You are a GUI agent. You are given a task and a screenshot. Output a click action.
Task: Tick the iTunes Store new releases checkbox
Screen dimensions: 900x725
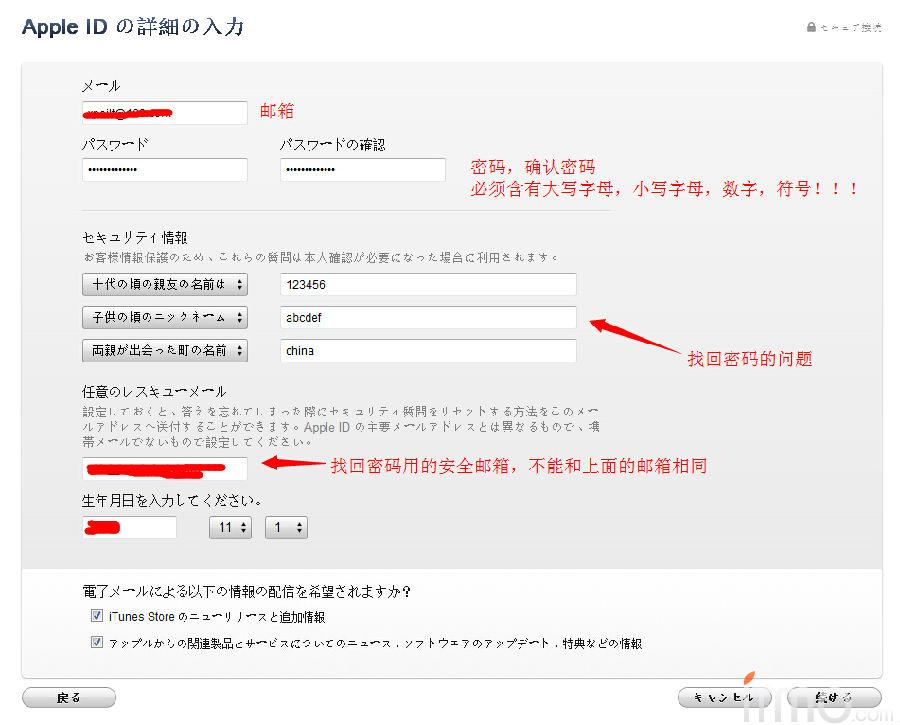point(97,616)
